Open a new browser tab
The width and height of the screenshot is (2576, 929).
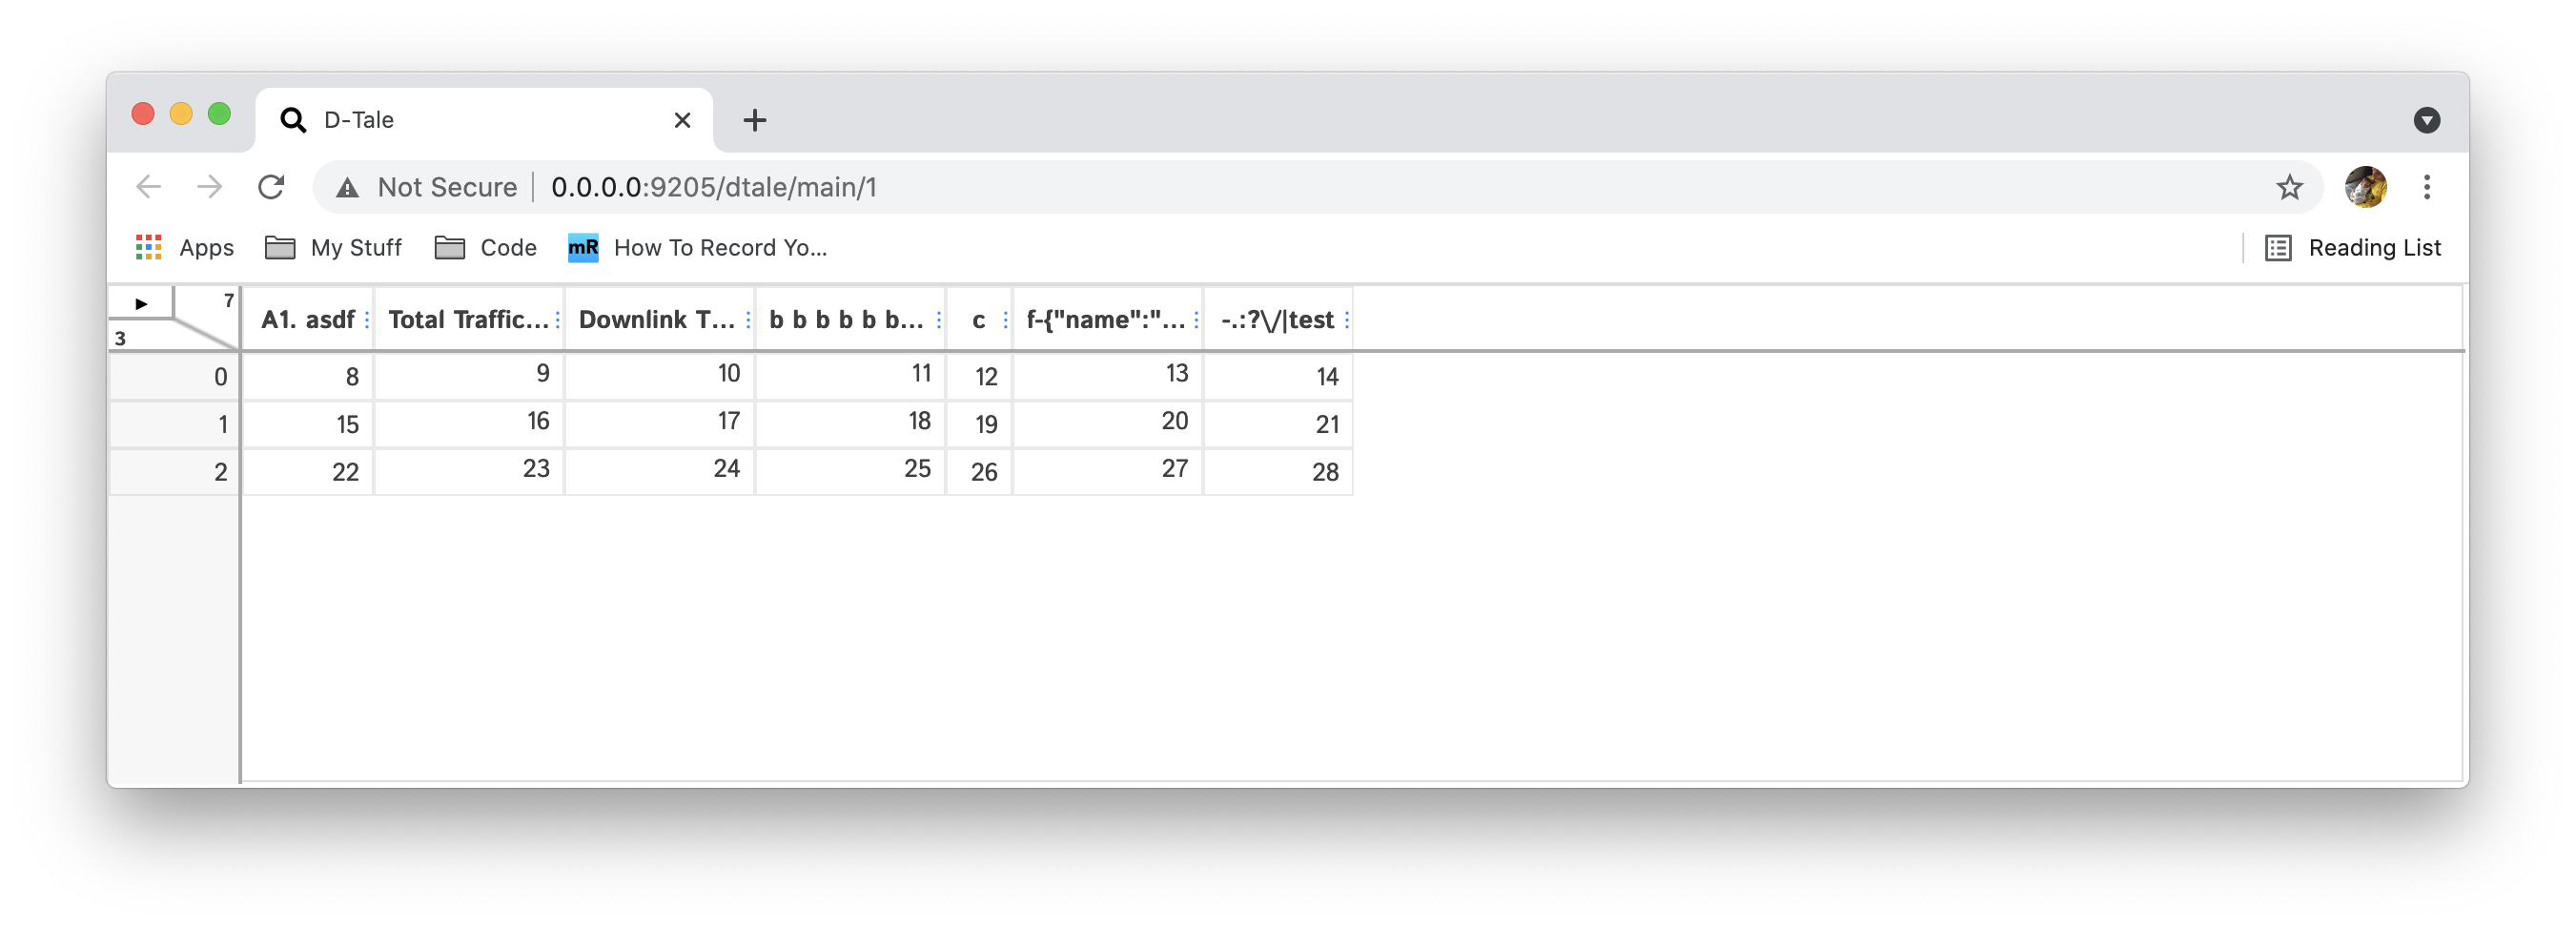(755, 120)
